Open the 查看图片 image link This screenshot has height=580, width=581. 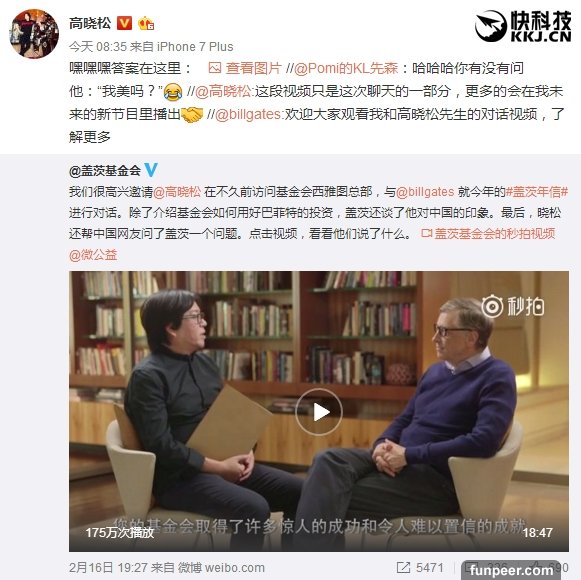[x=245, y=68]
